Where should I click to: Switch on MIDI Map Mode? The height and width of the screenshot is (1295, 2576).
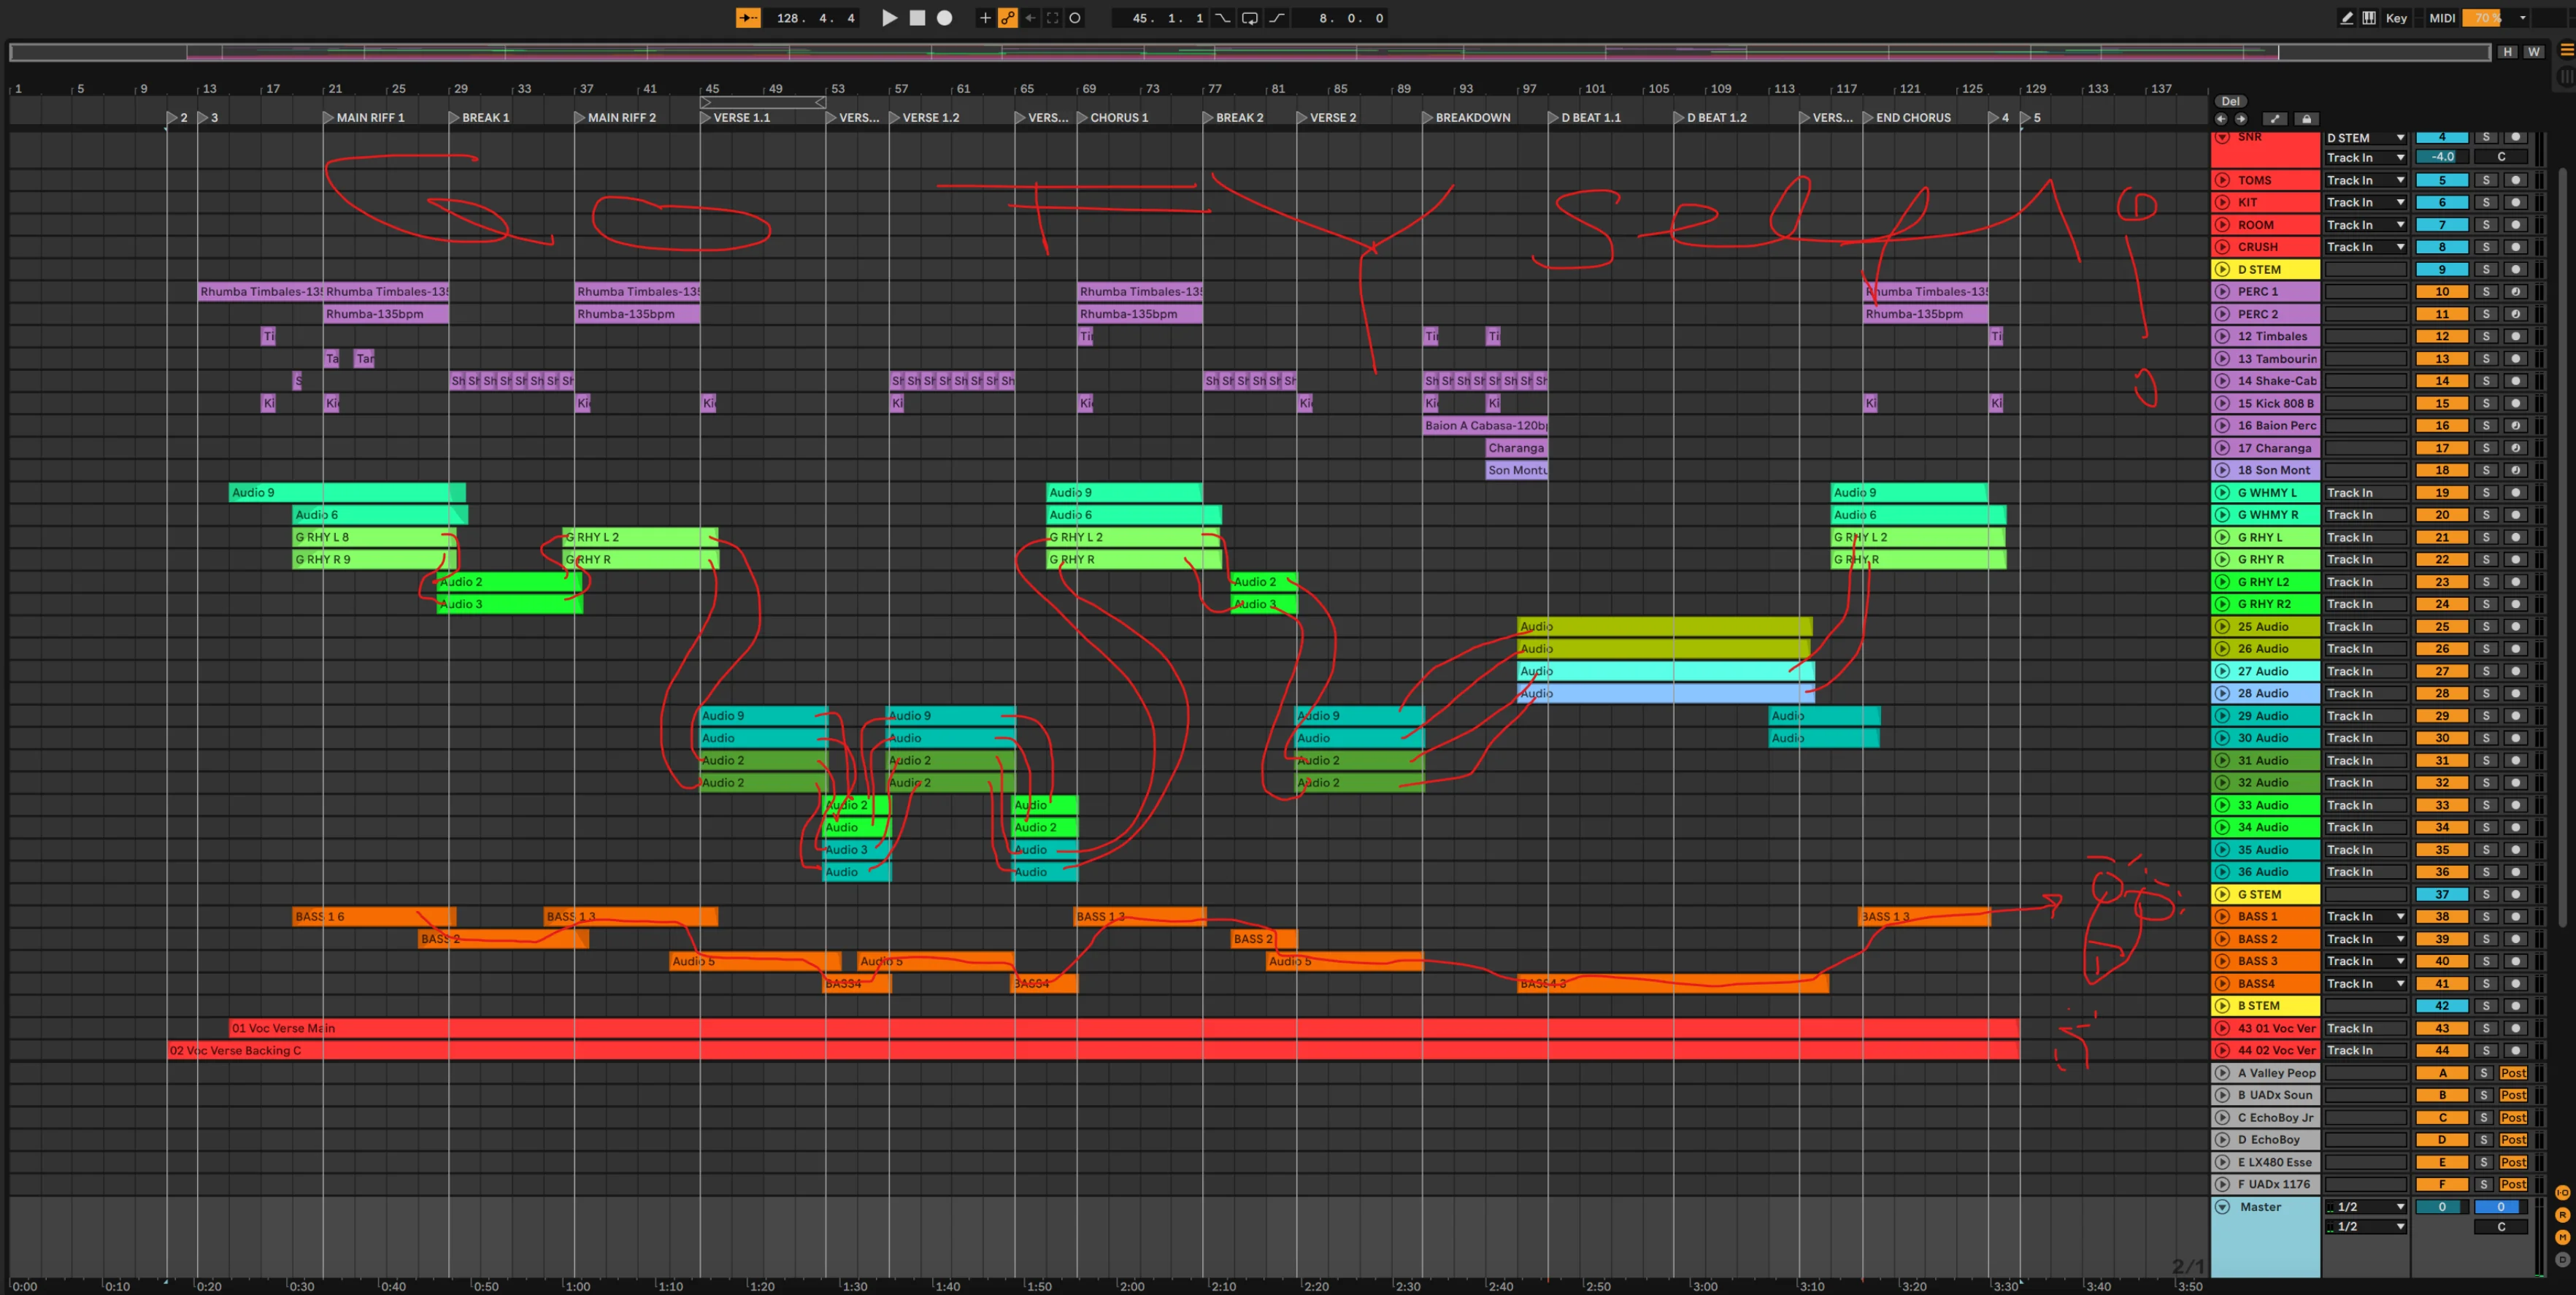click(x=2442, y=18)
